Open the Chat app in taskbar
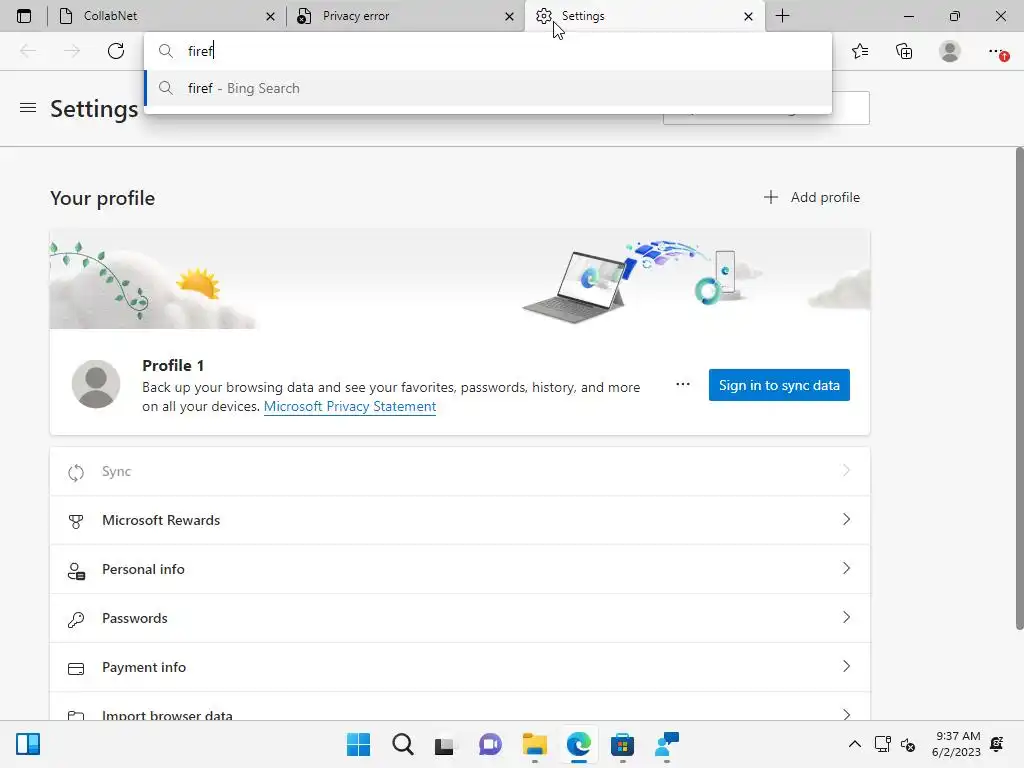The height and width of the screenshot is (768, 1024). tap(490, 744)
